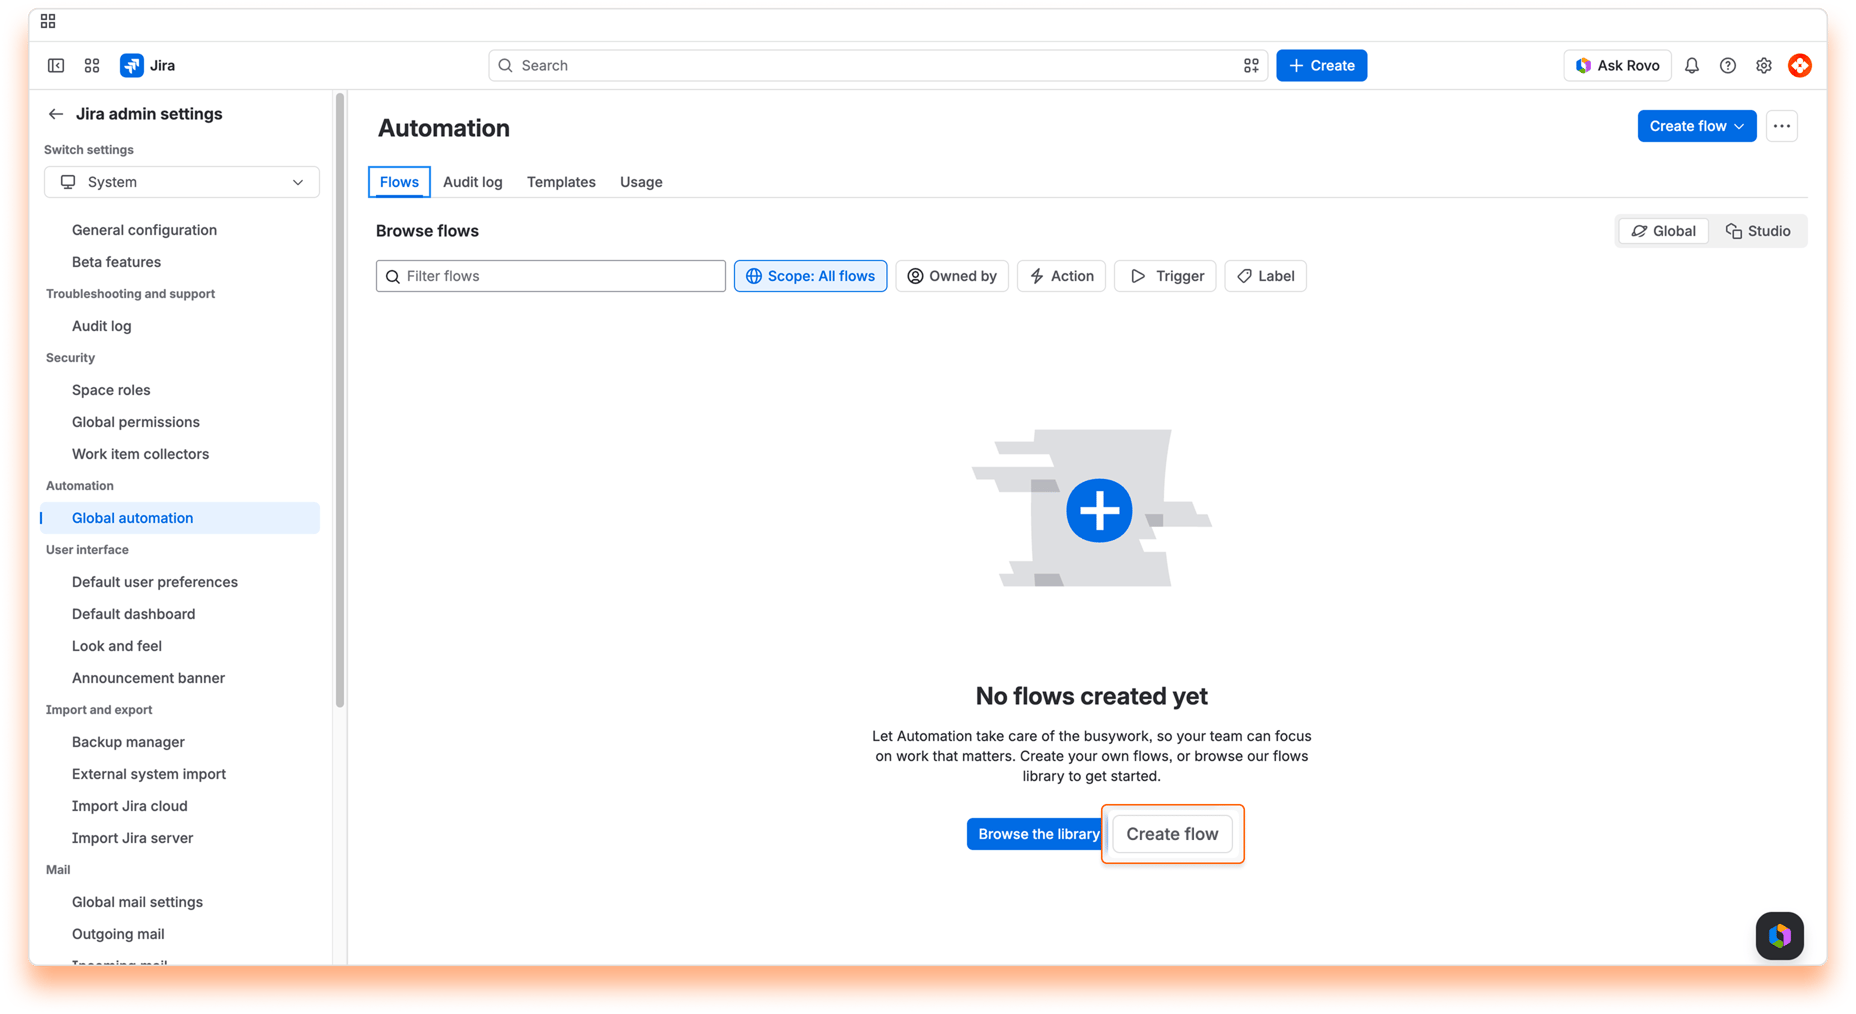Open the floating Rovo chat icon
Image resolution: width=1856 pixels, height=1014 pixels.
pyautogui.click(x=1780, y=936)
